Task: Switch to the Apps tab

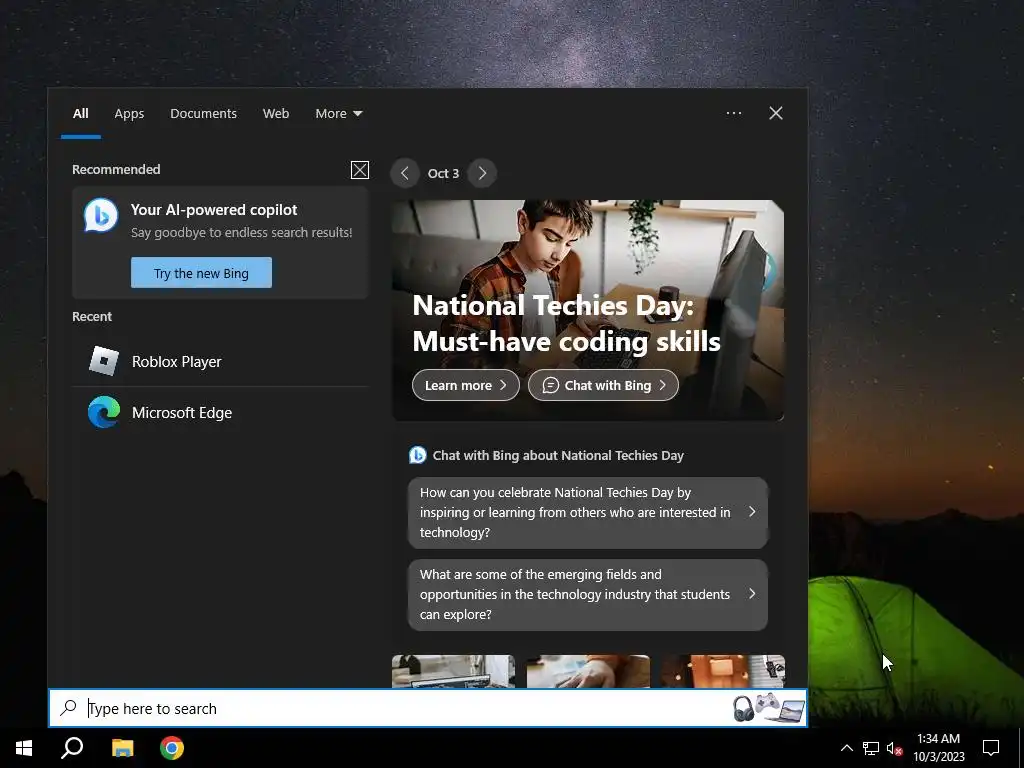Action: [129, 114]
